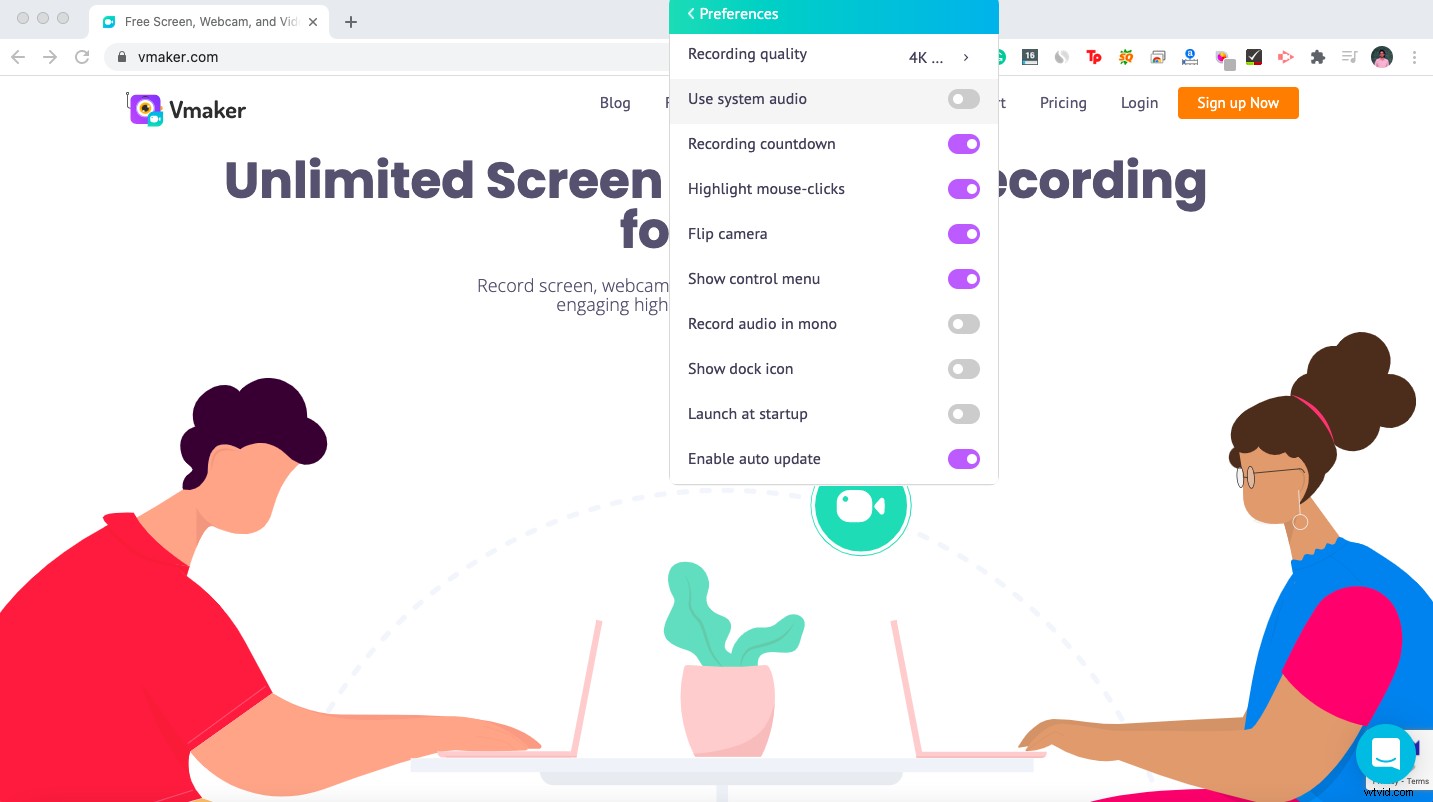Enable the Use system audio toggle
1433x802 pixels.
coord(963,99)
